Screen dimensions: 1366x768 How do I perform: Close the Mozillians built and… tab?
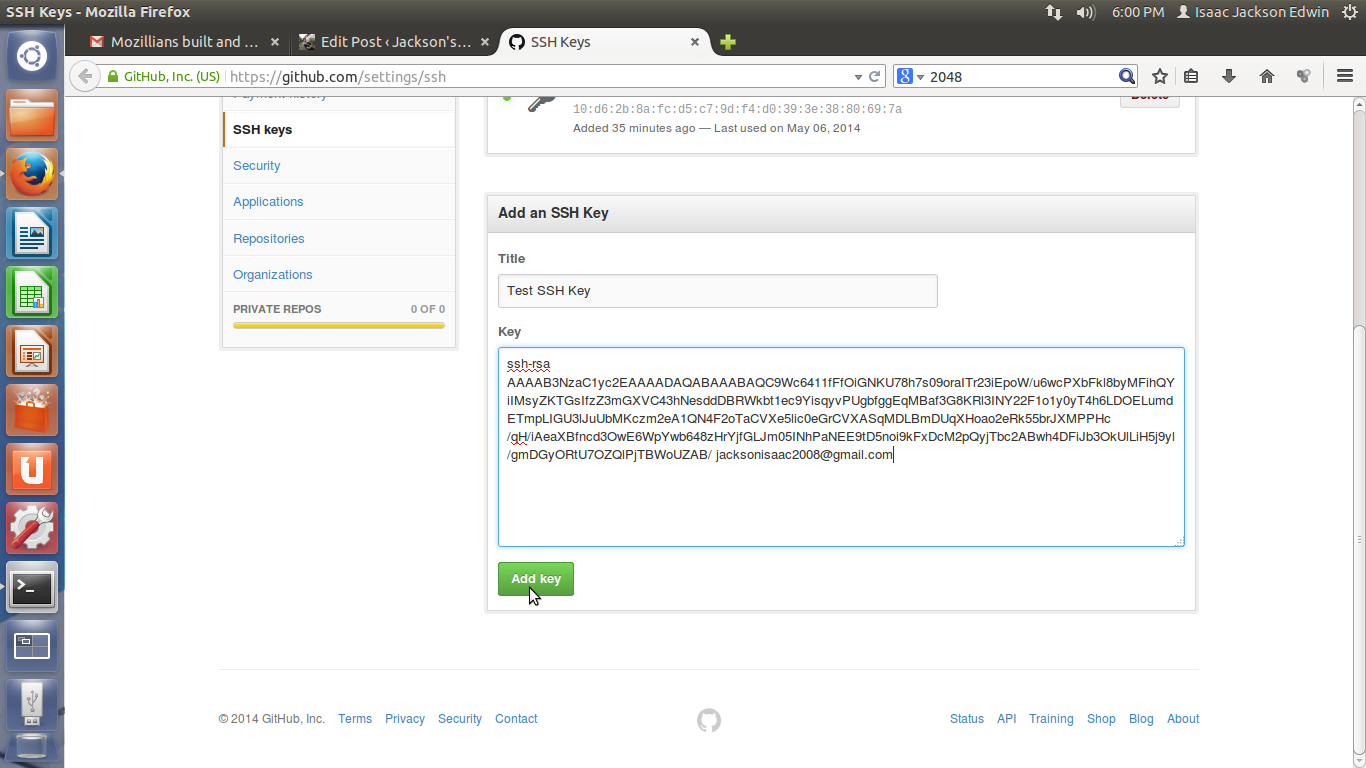point(275,42)
